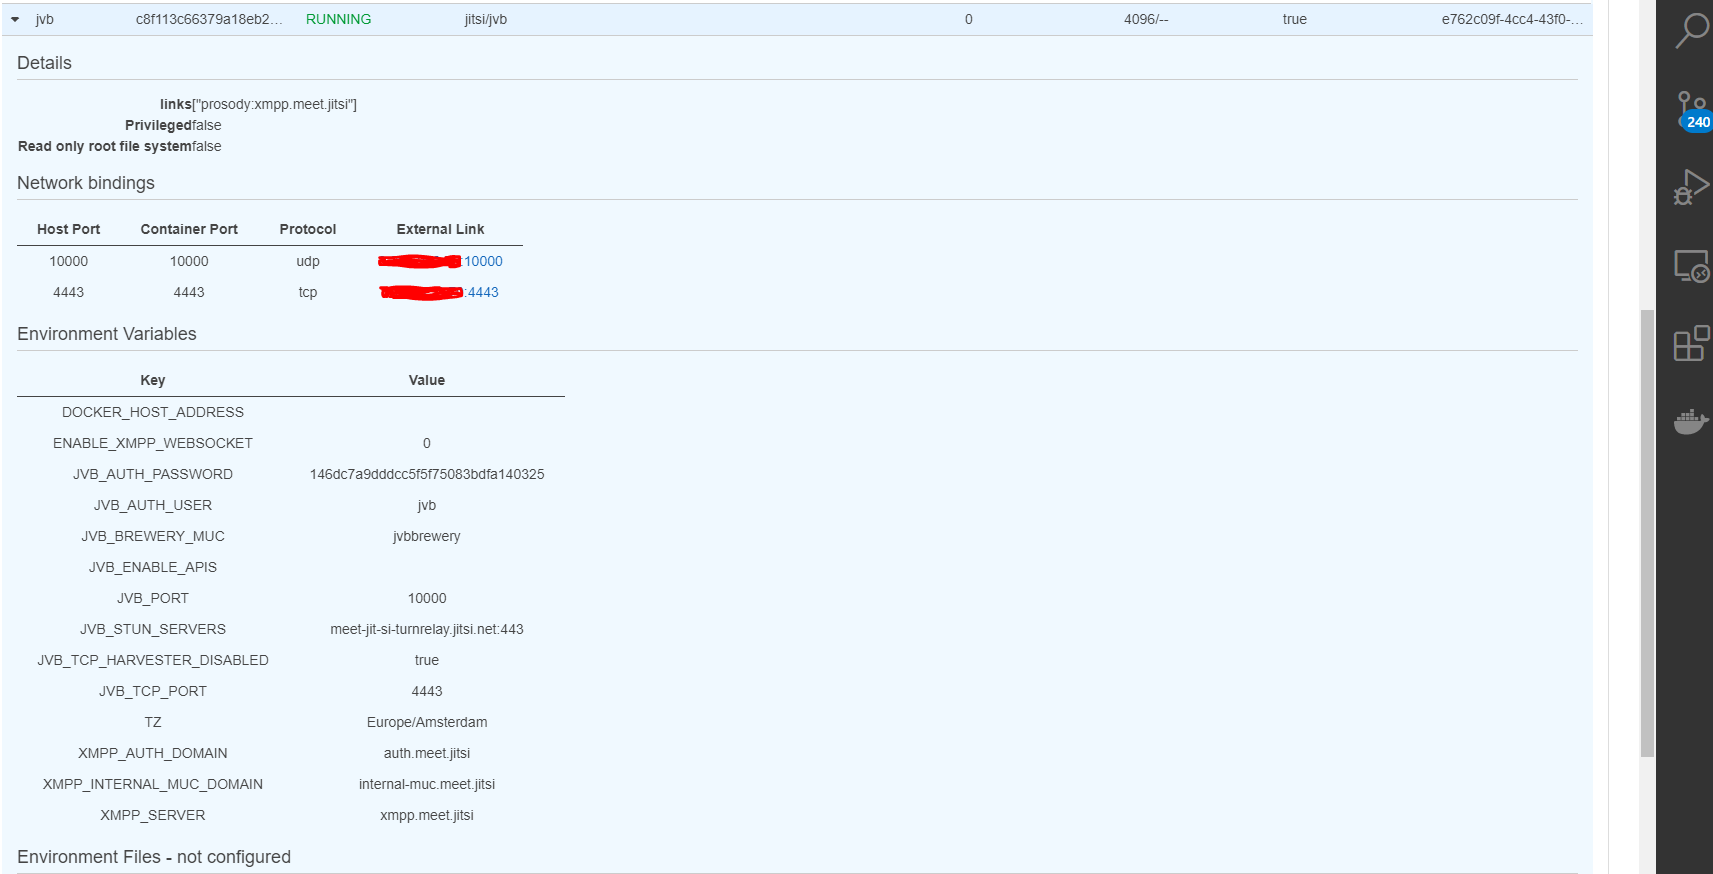Click the Container Port column header

point(189,230)
